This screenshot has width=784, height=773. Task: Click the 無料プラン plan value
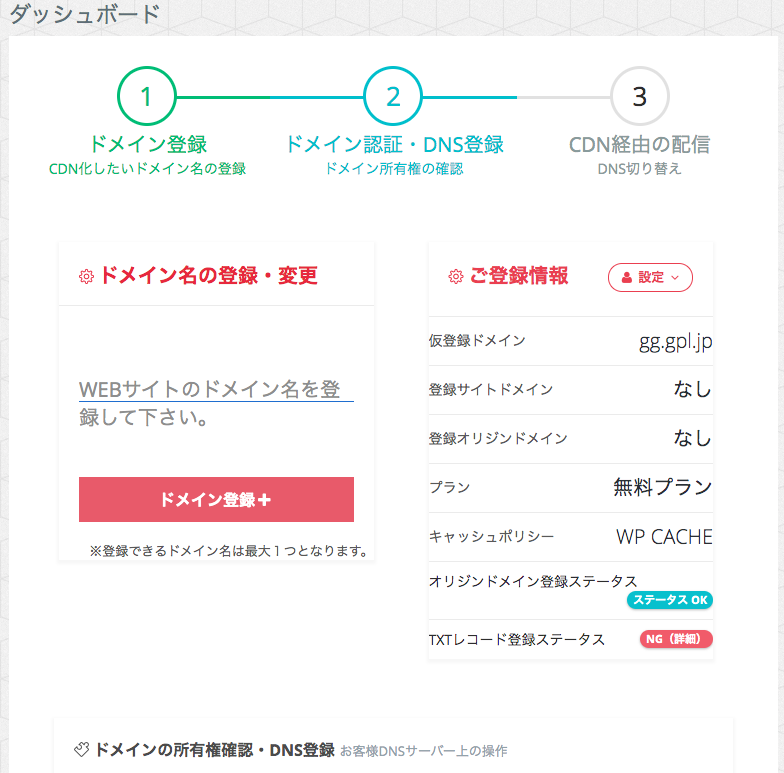(x=662, y=488)
